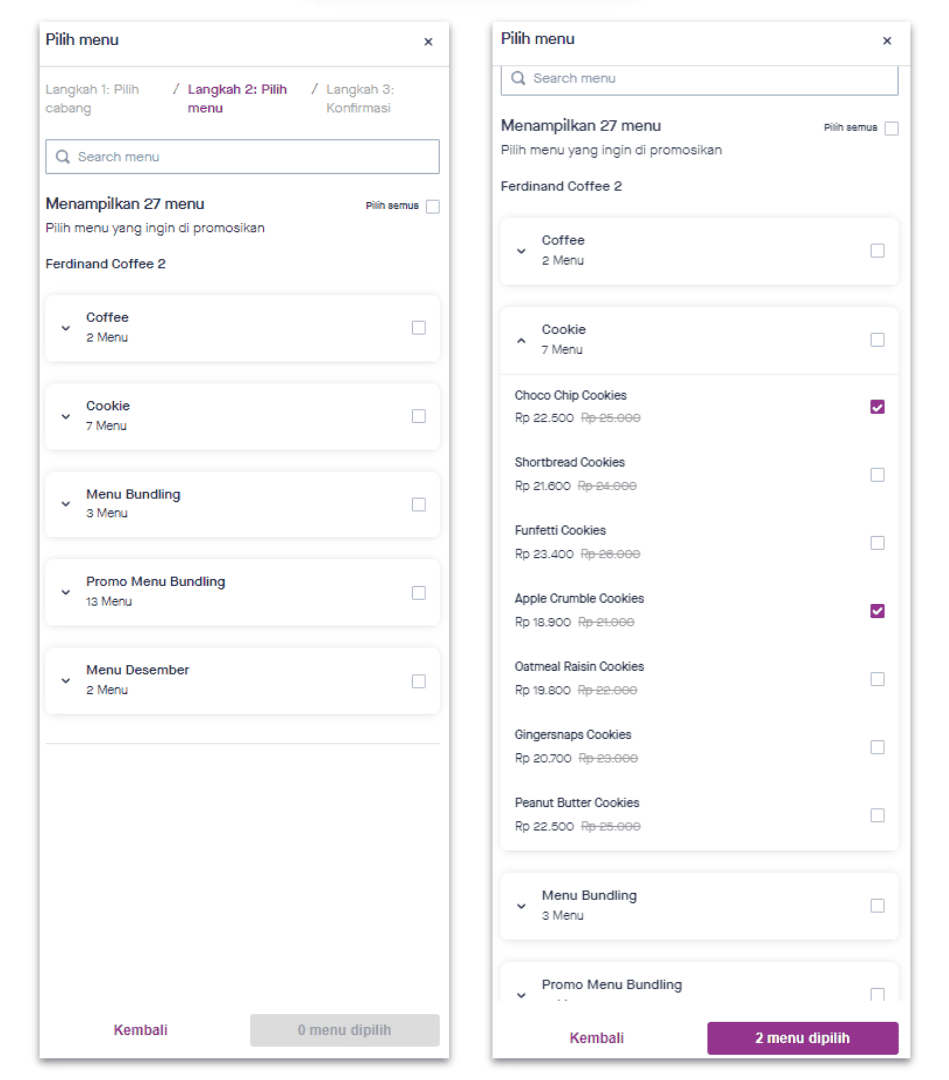
Task: Click the search magnifier icon in right panel
Action: pos(519,79)
